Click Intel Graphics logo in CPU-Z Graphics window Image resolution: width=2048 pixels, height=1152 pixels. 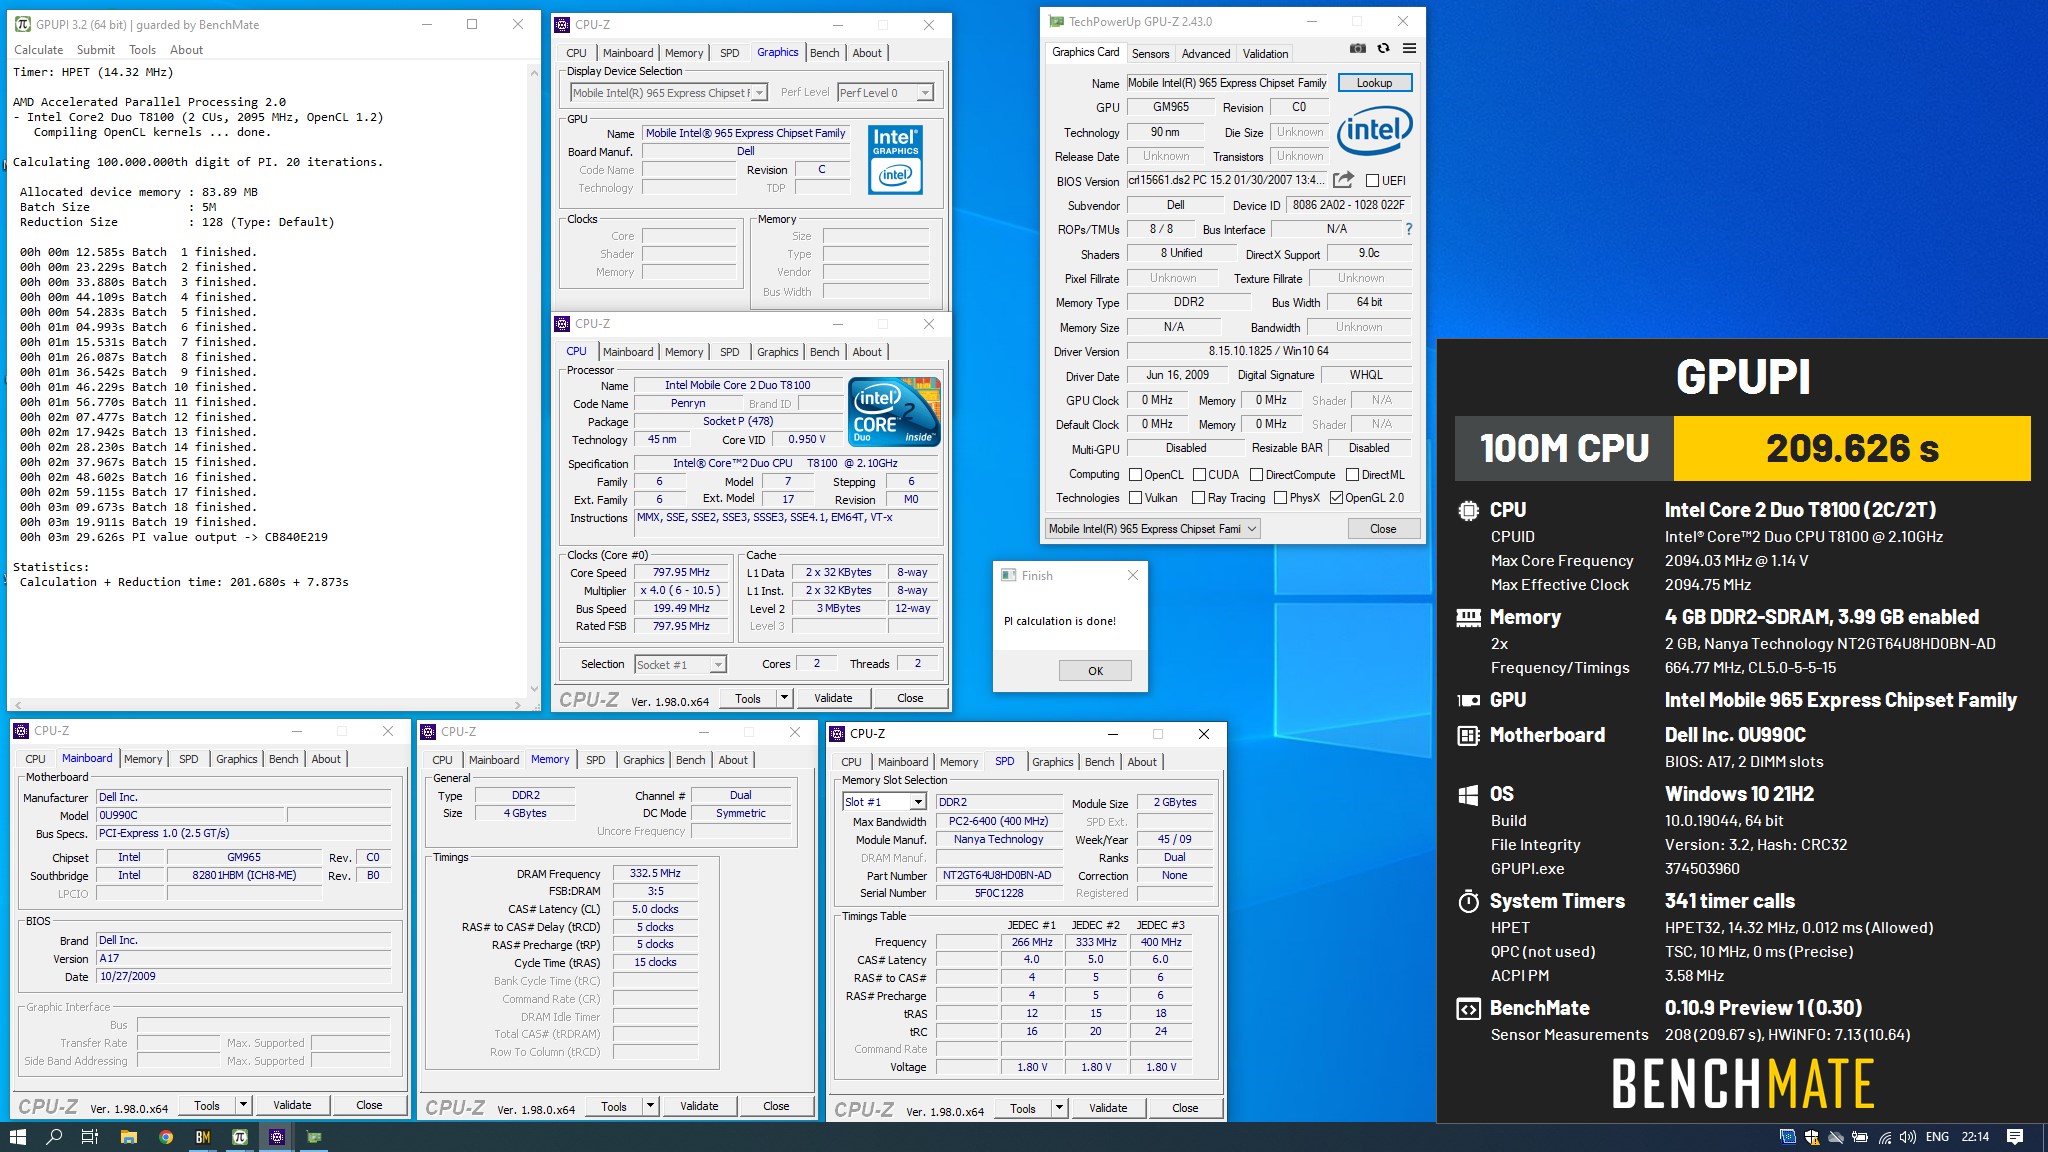click(895, 160)
